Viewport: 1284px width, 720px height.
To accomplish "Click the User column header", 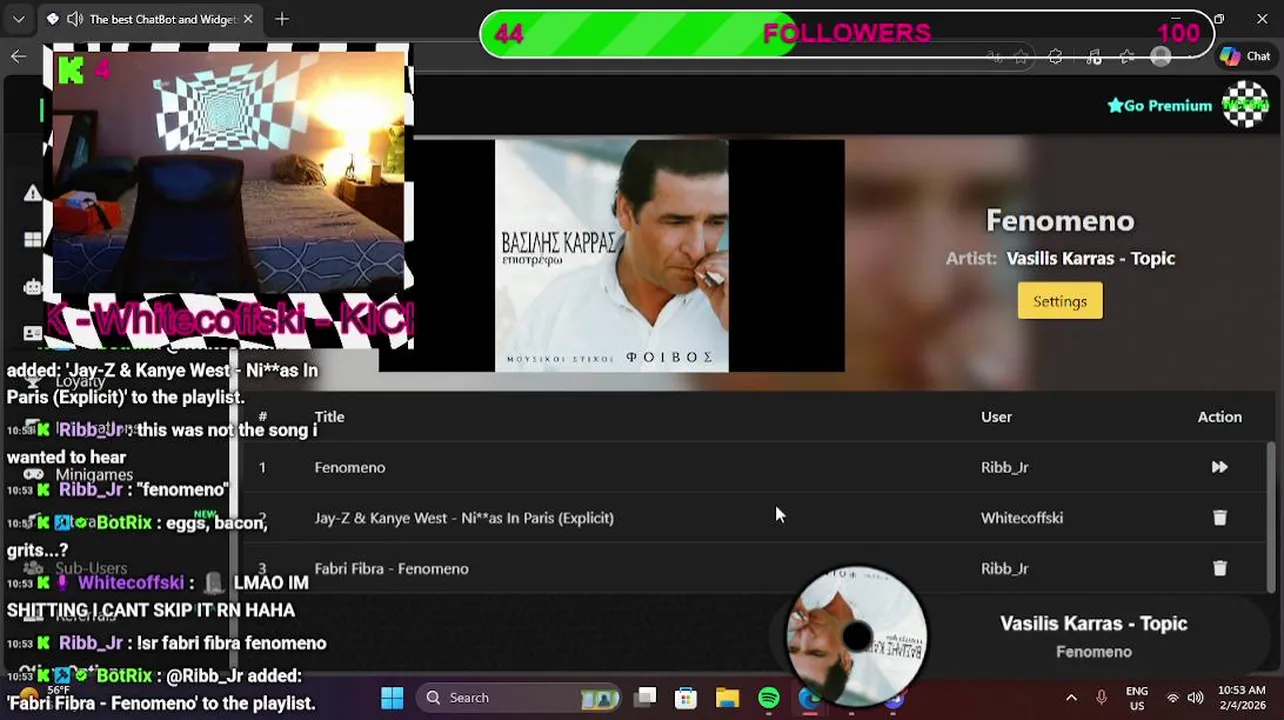I will tap(996, 417).
